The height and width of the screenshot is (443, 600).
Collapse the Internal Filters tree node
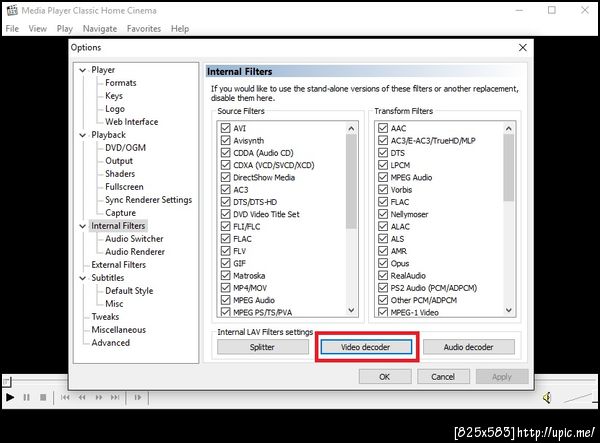(82, 226)
